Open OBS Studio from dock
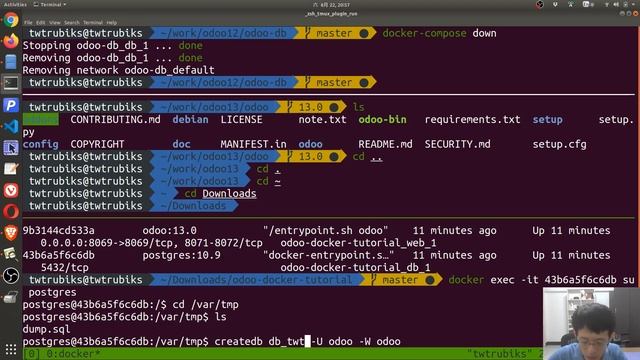640x360 pixels. pyautogui.click(x=11, y=276)
